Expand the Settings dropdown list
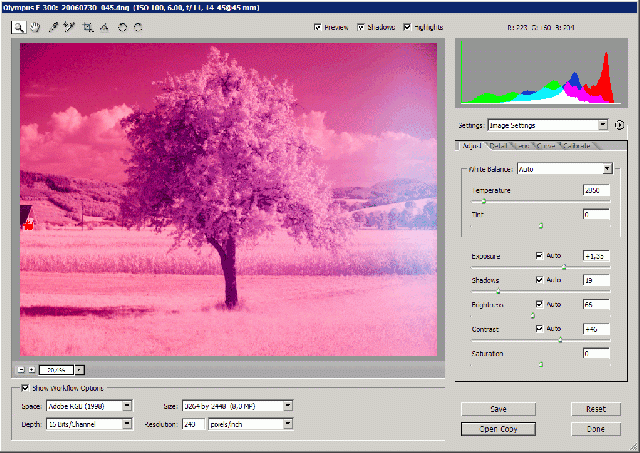This screenshot has width=640, height=453. 602,125
